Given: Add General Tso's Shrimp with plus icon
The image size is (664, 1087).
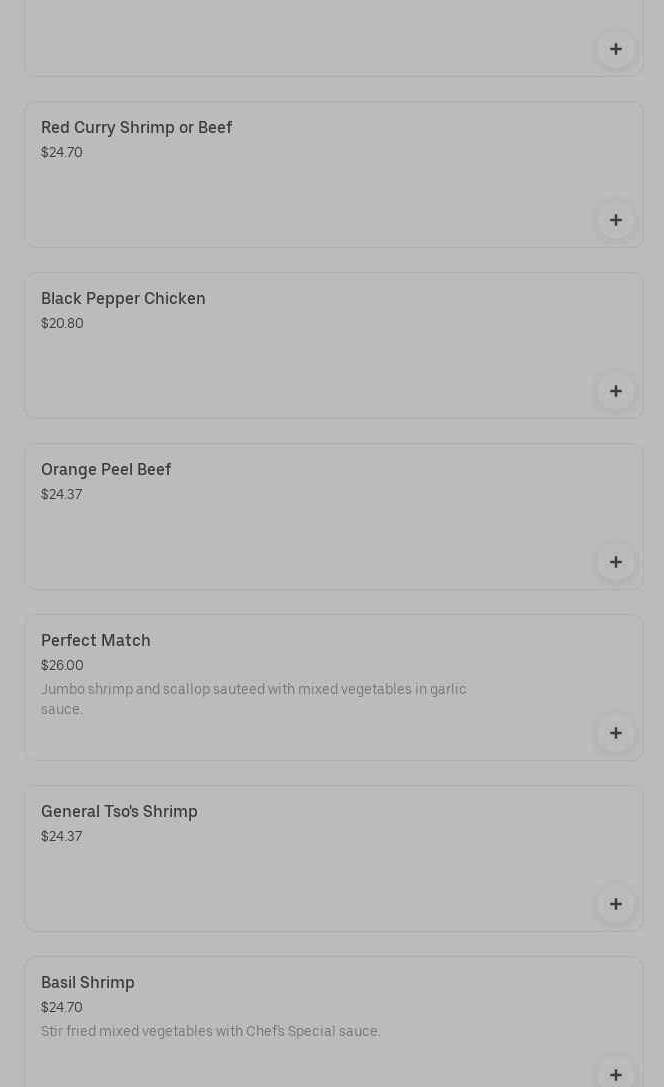Looking at the screenshot, I should point(615,904).
